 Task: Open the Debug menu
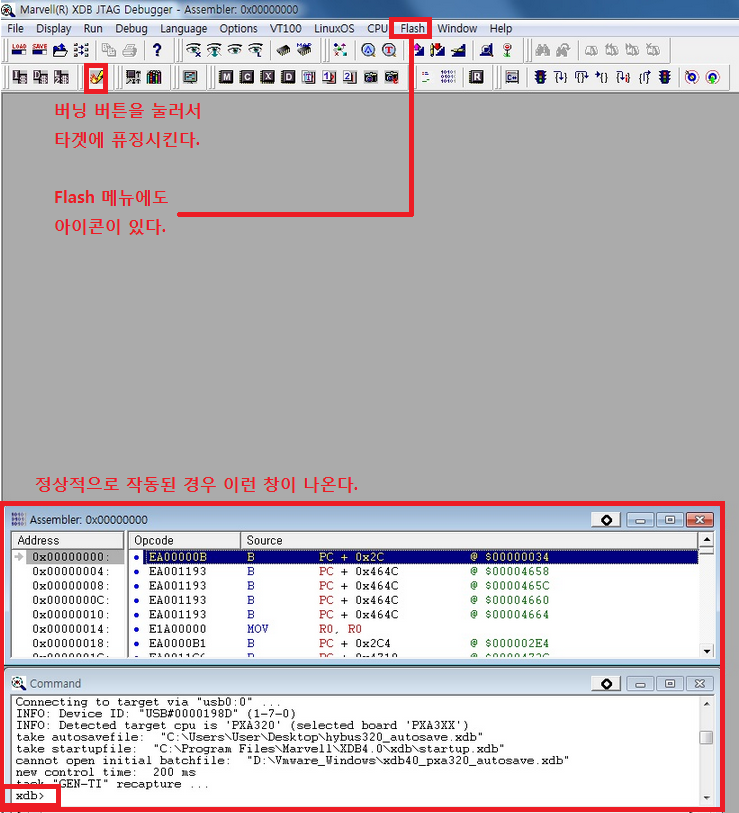coord(131,29)
